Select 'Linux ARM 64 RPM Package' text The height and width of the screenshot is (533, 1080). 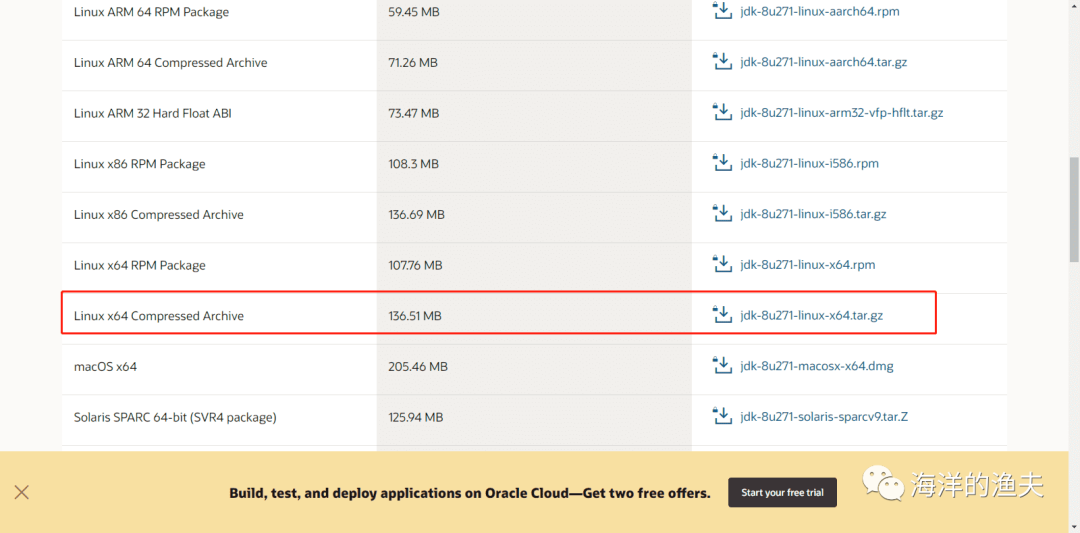[x=151, y=12]
